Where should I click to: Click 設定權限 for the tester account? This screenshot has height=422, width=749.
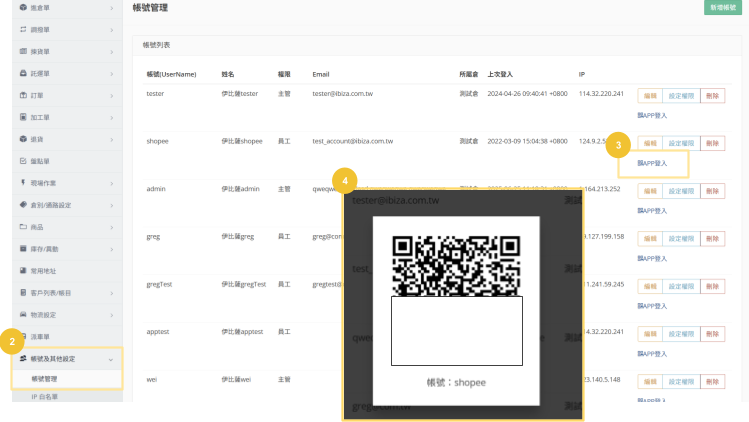coord(681,96)
